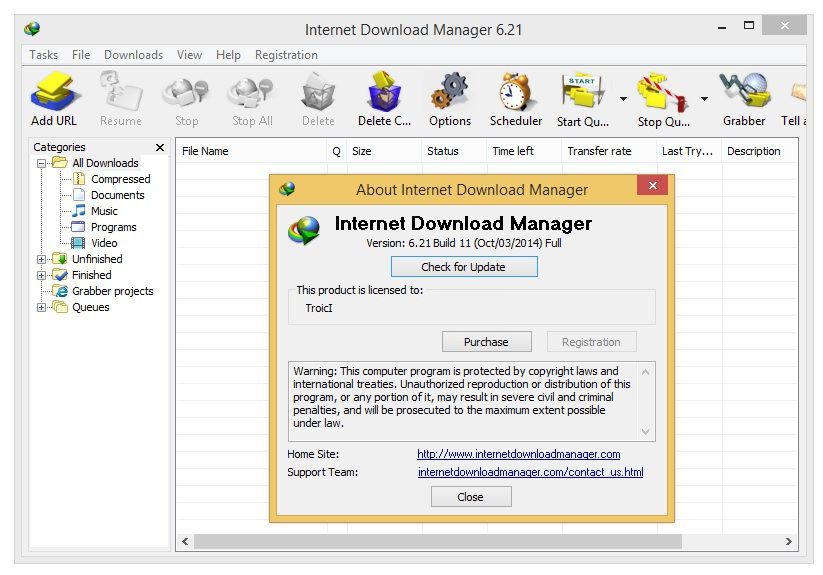Click the Music note icon

click(x=79, y=211)
